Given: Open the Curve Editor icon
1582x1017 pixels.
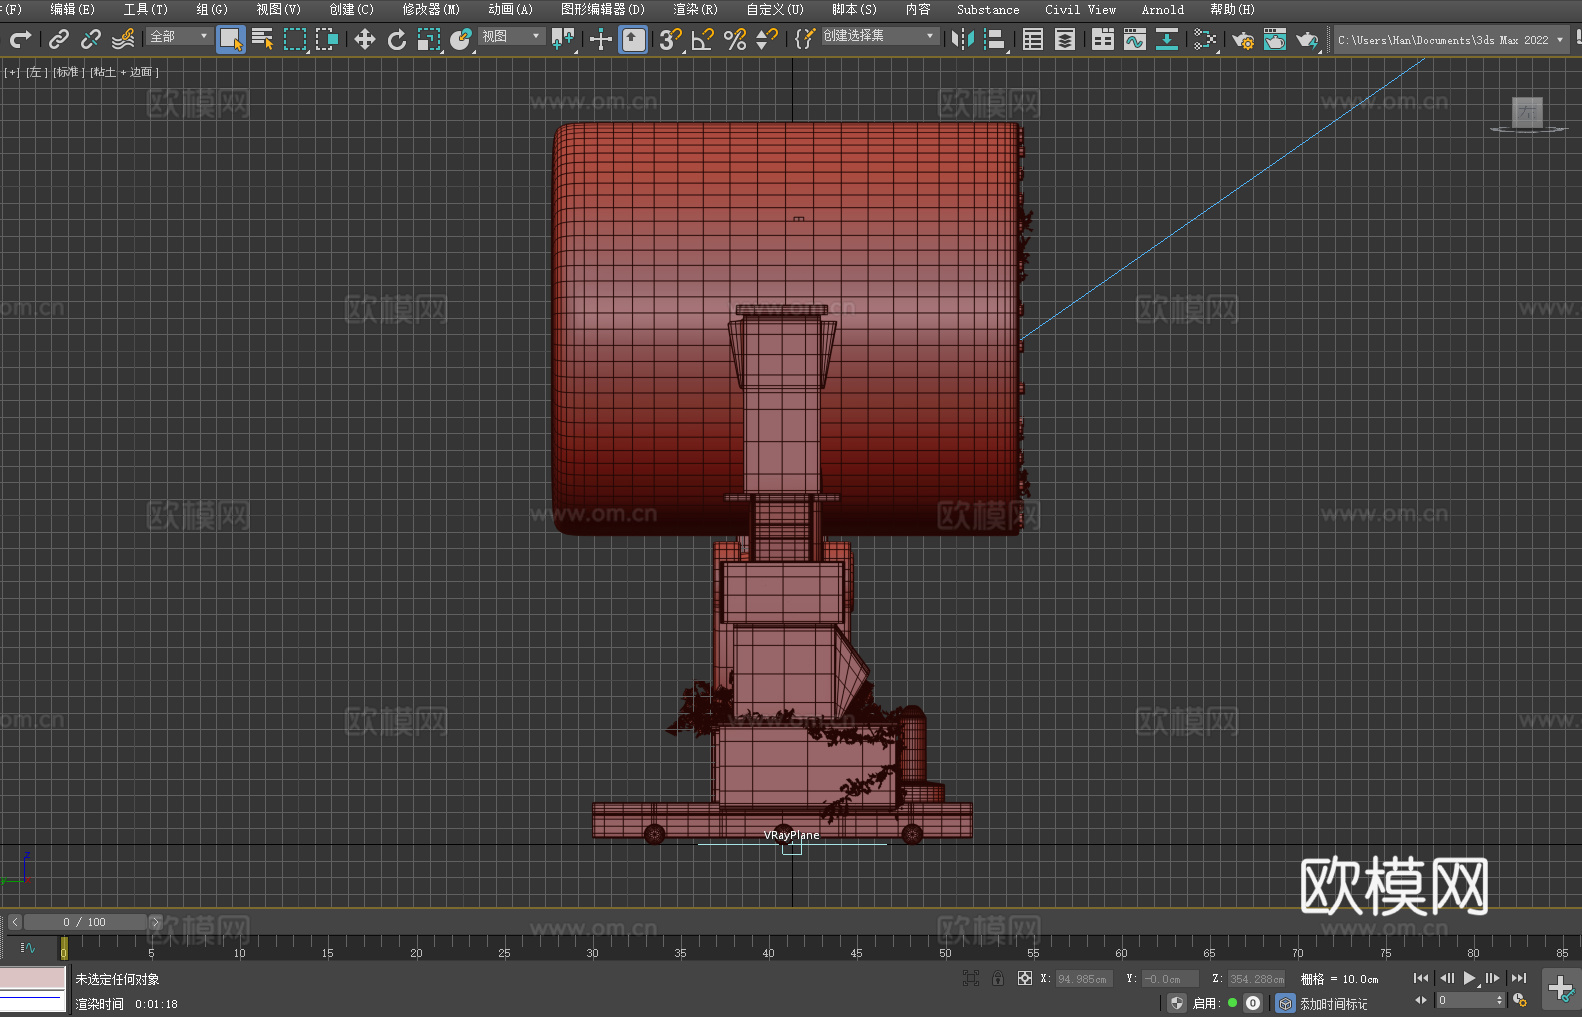Looking at the screenshot, I should [x=1134, y=39].
